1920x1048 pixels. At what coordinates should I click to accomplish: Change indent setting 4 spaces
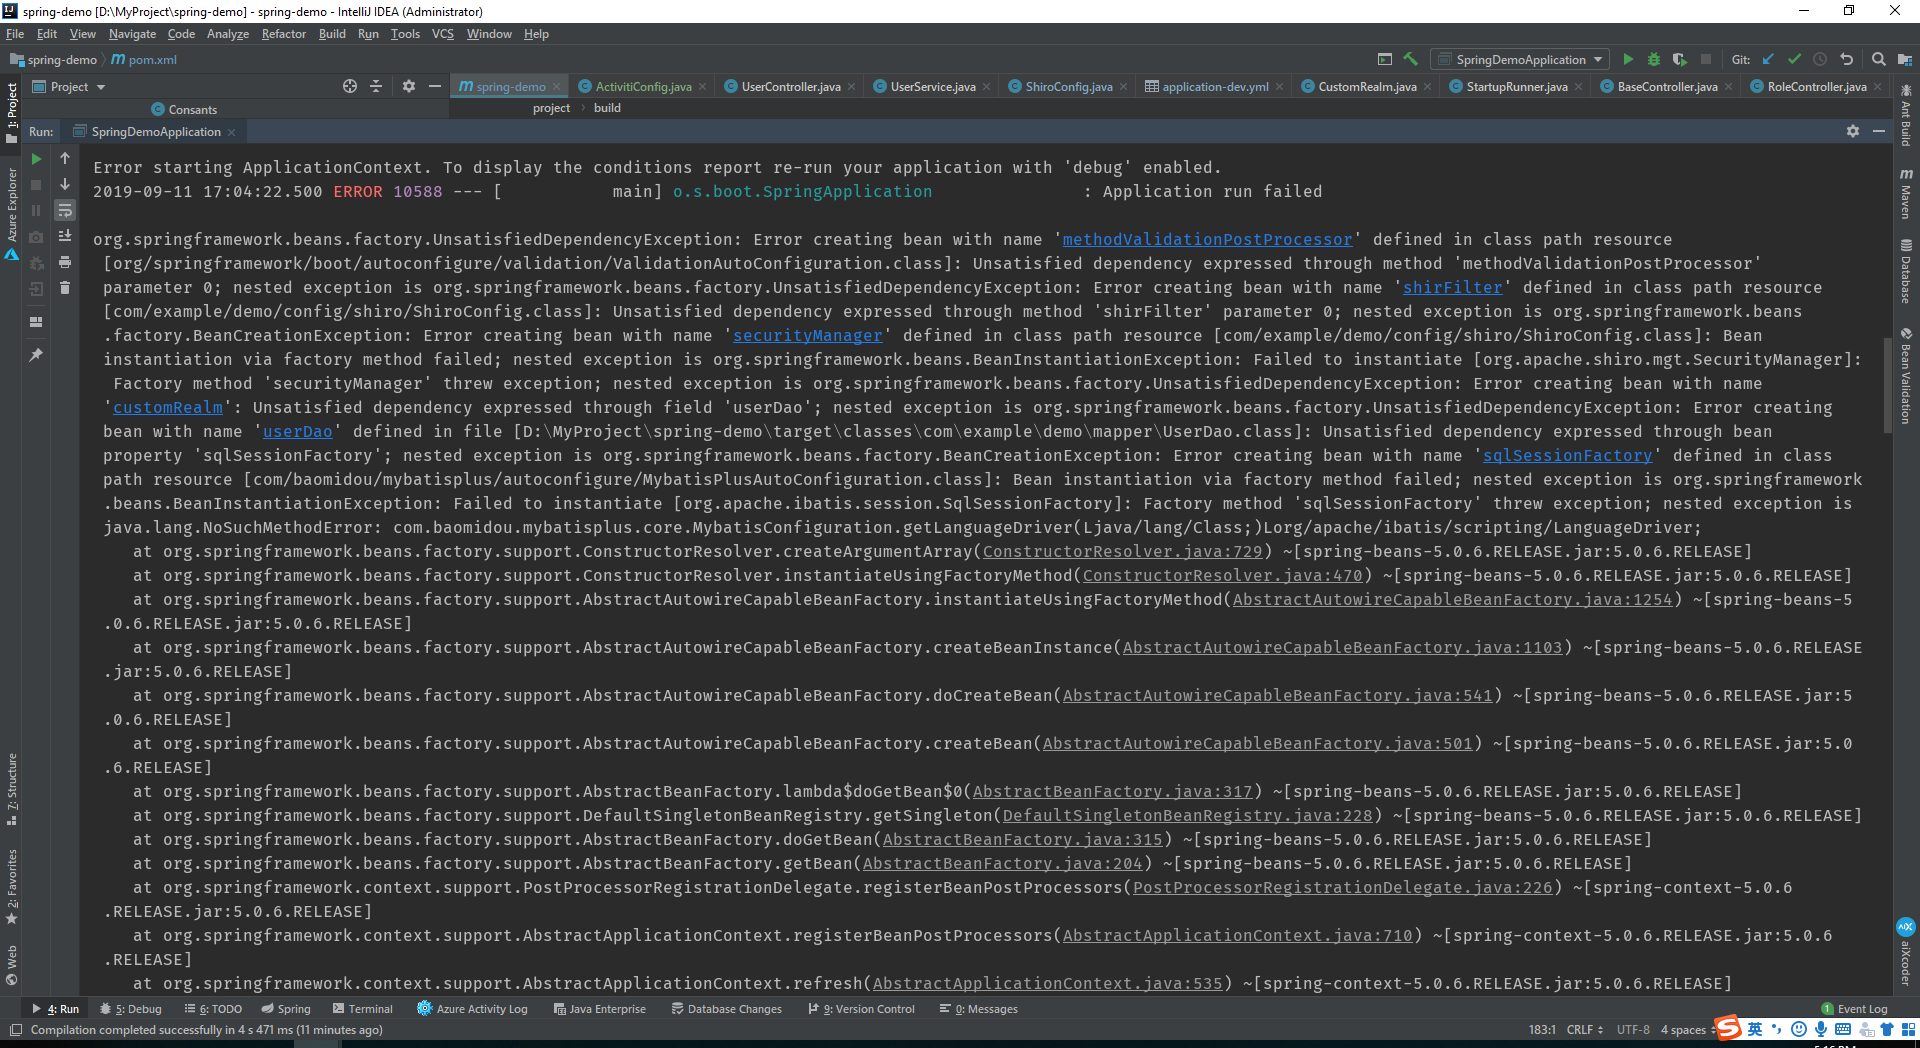(x=1687, y=1029)
